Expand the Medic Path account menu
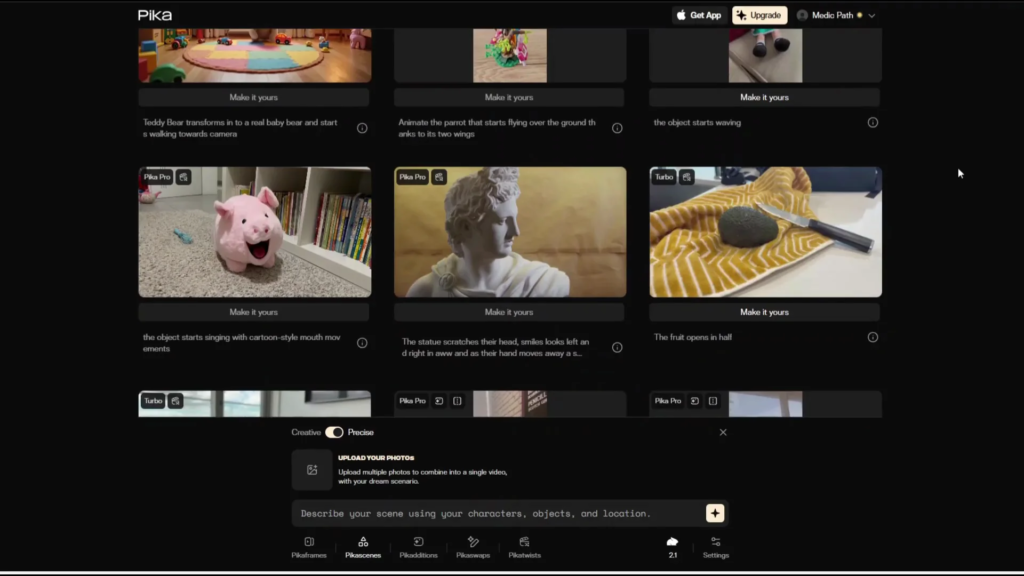1024x576 pixels. tap(837, 15)
